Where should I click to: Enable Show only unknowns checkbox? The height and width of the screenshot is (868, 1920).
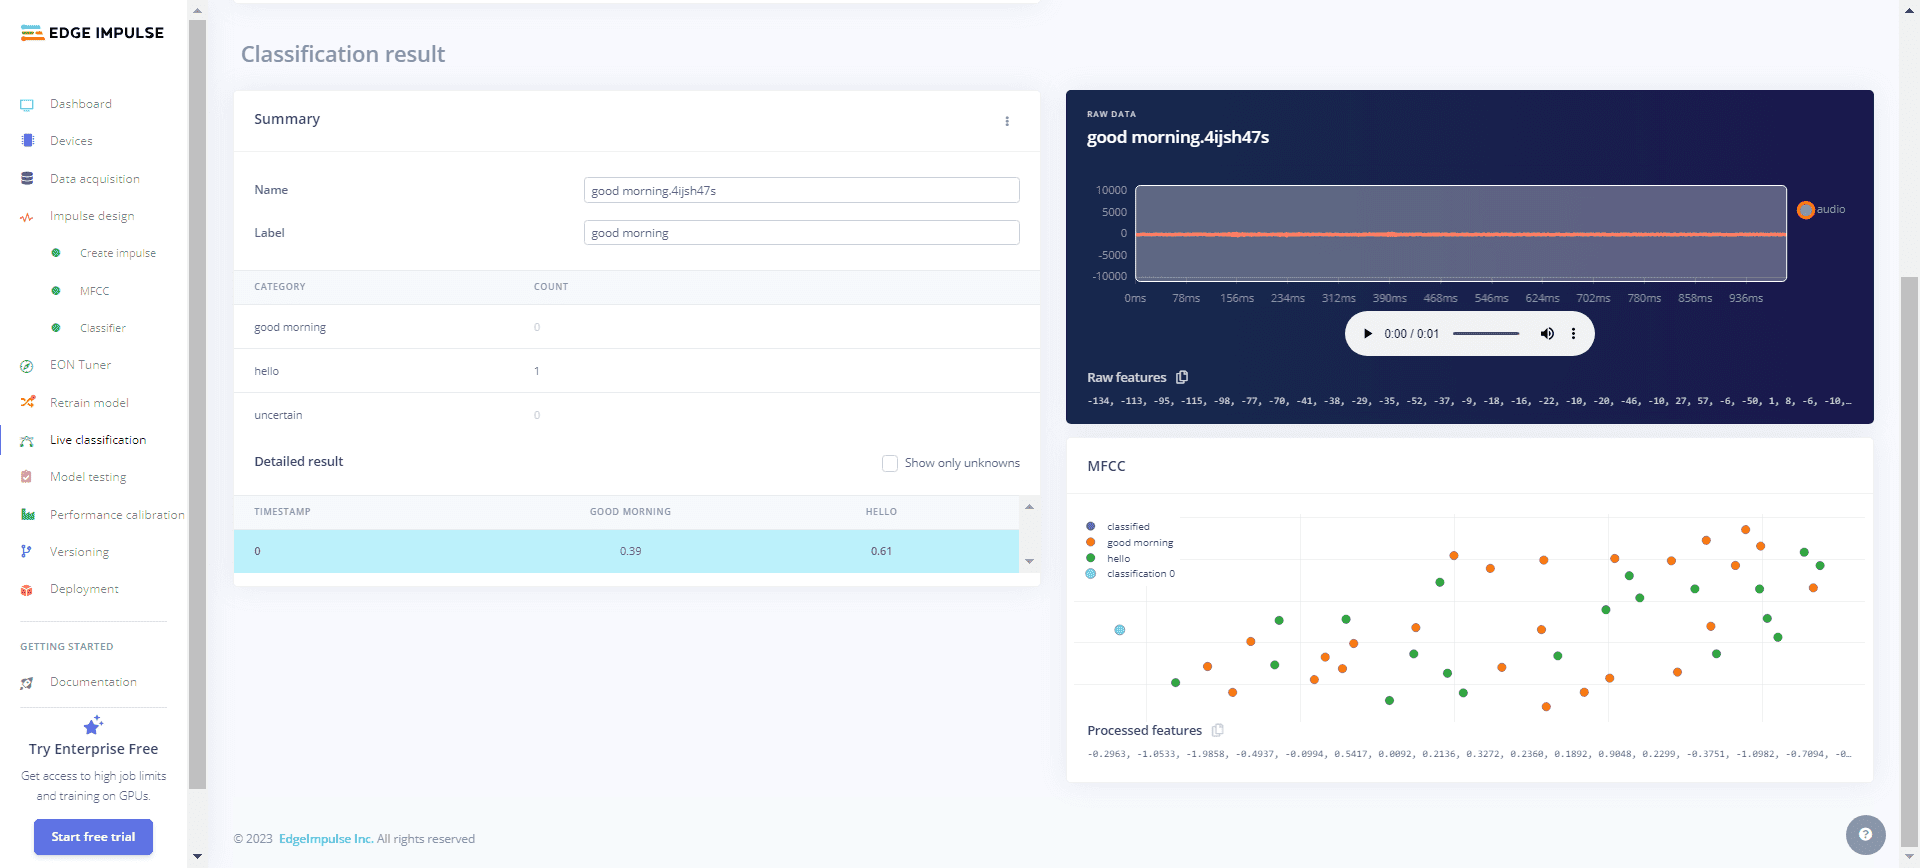(x=890, y=463)
